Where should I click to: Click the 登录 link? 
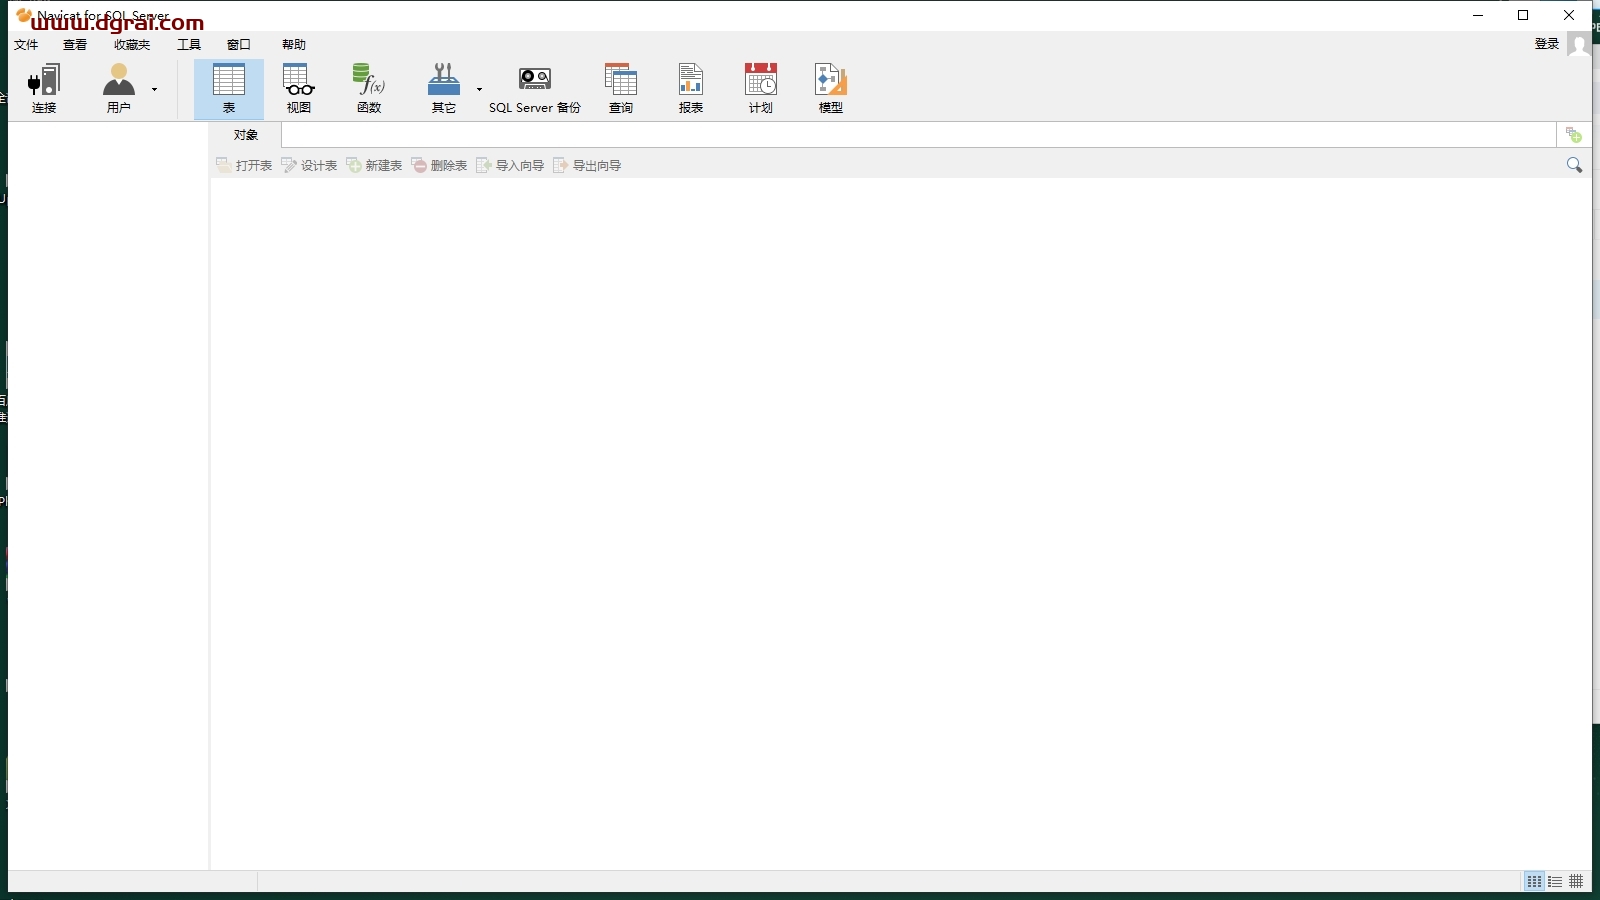(x=1547, y=44)
